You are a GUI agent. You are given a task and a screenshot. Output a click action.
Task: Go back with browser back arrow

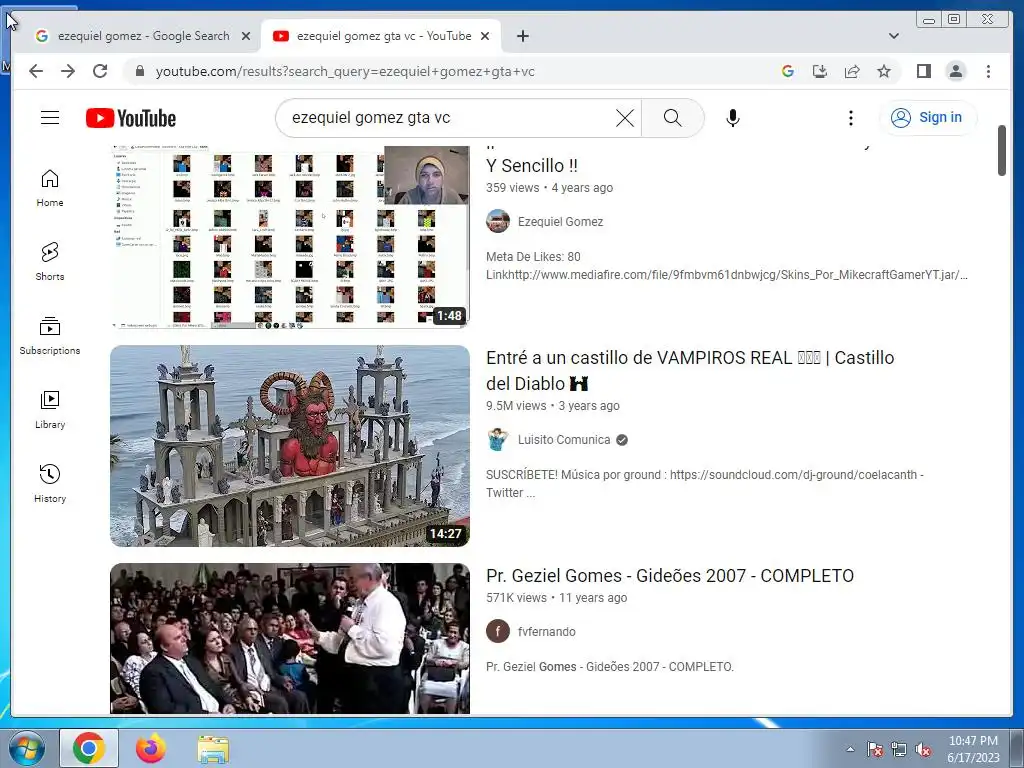(36, 71)
